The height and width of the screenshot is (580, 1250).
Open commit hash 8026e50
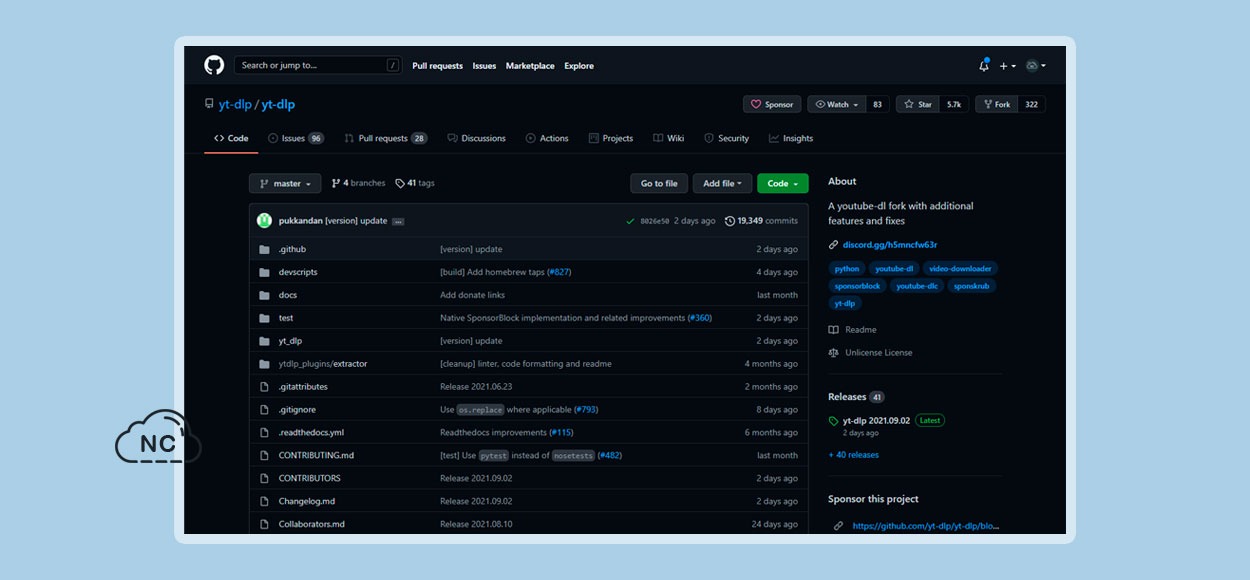pos(655,221)
